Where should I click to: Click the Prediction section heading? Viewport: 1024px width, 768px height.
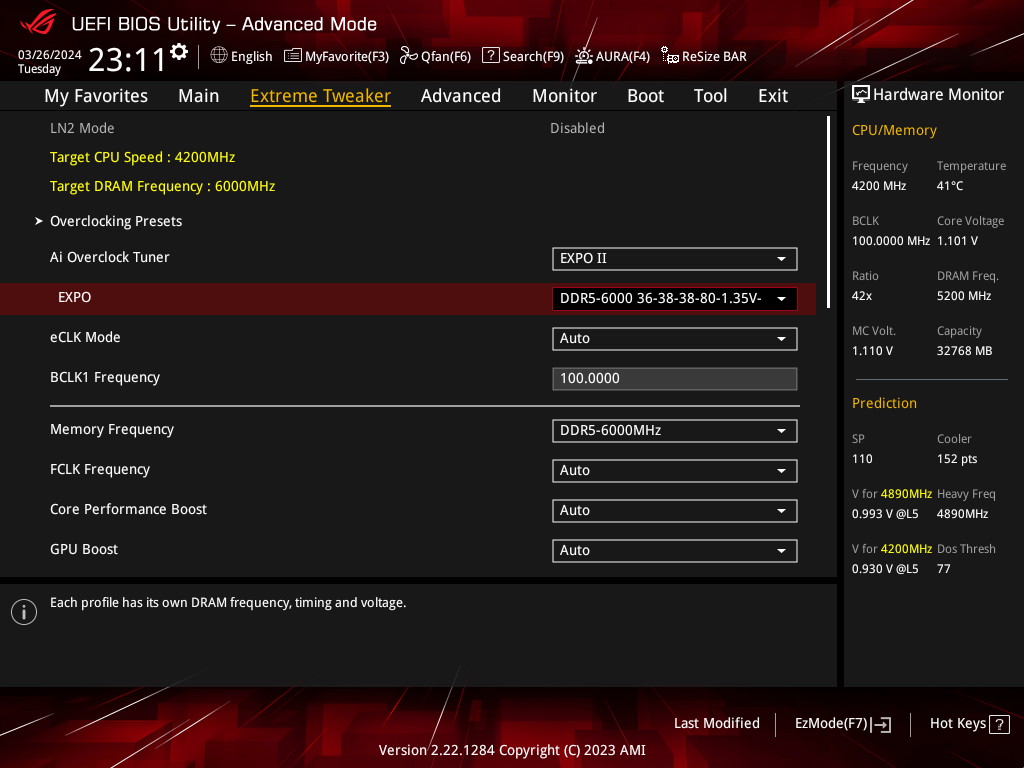pyautogui.click(x=884, y=403)
